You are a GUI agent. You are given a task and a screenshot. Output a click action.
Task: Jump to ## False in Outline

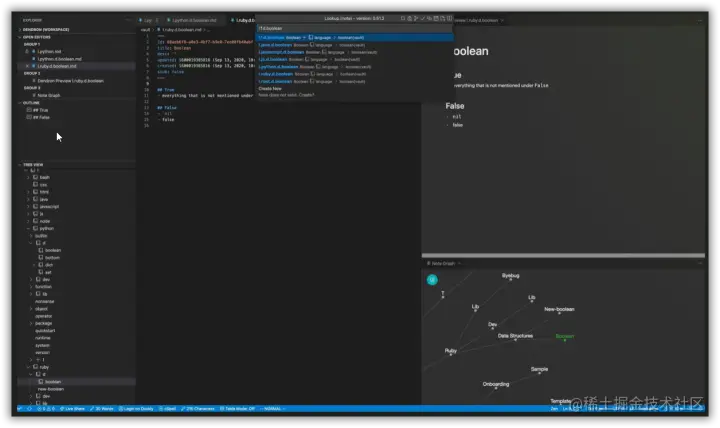pos(41,118)
